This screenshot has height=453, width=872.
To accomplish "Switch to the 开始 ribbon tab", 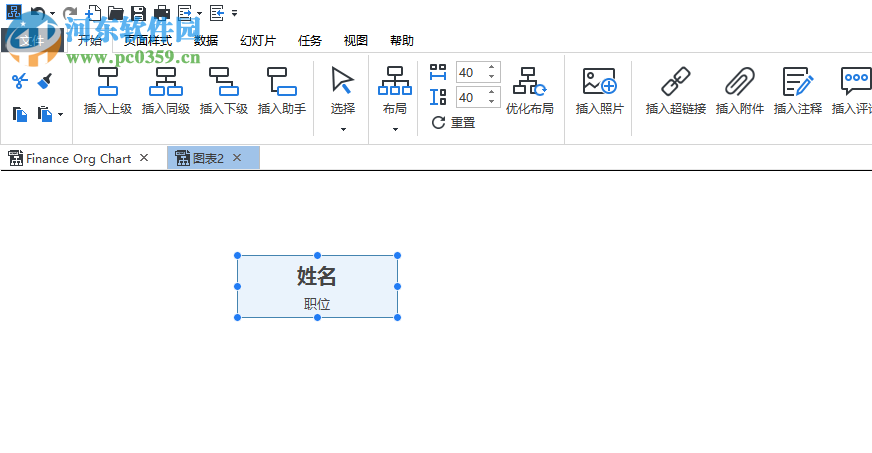I will 90,41.
